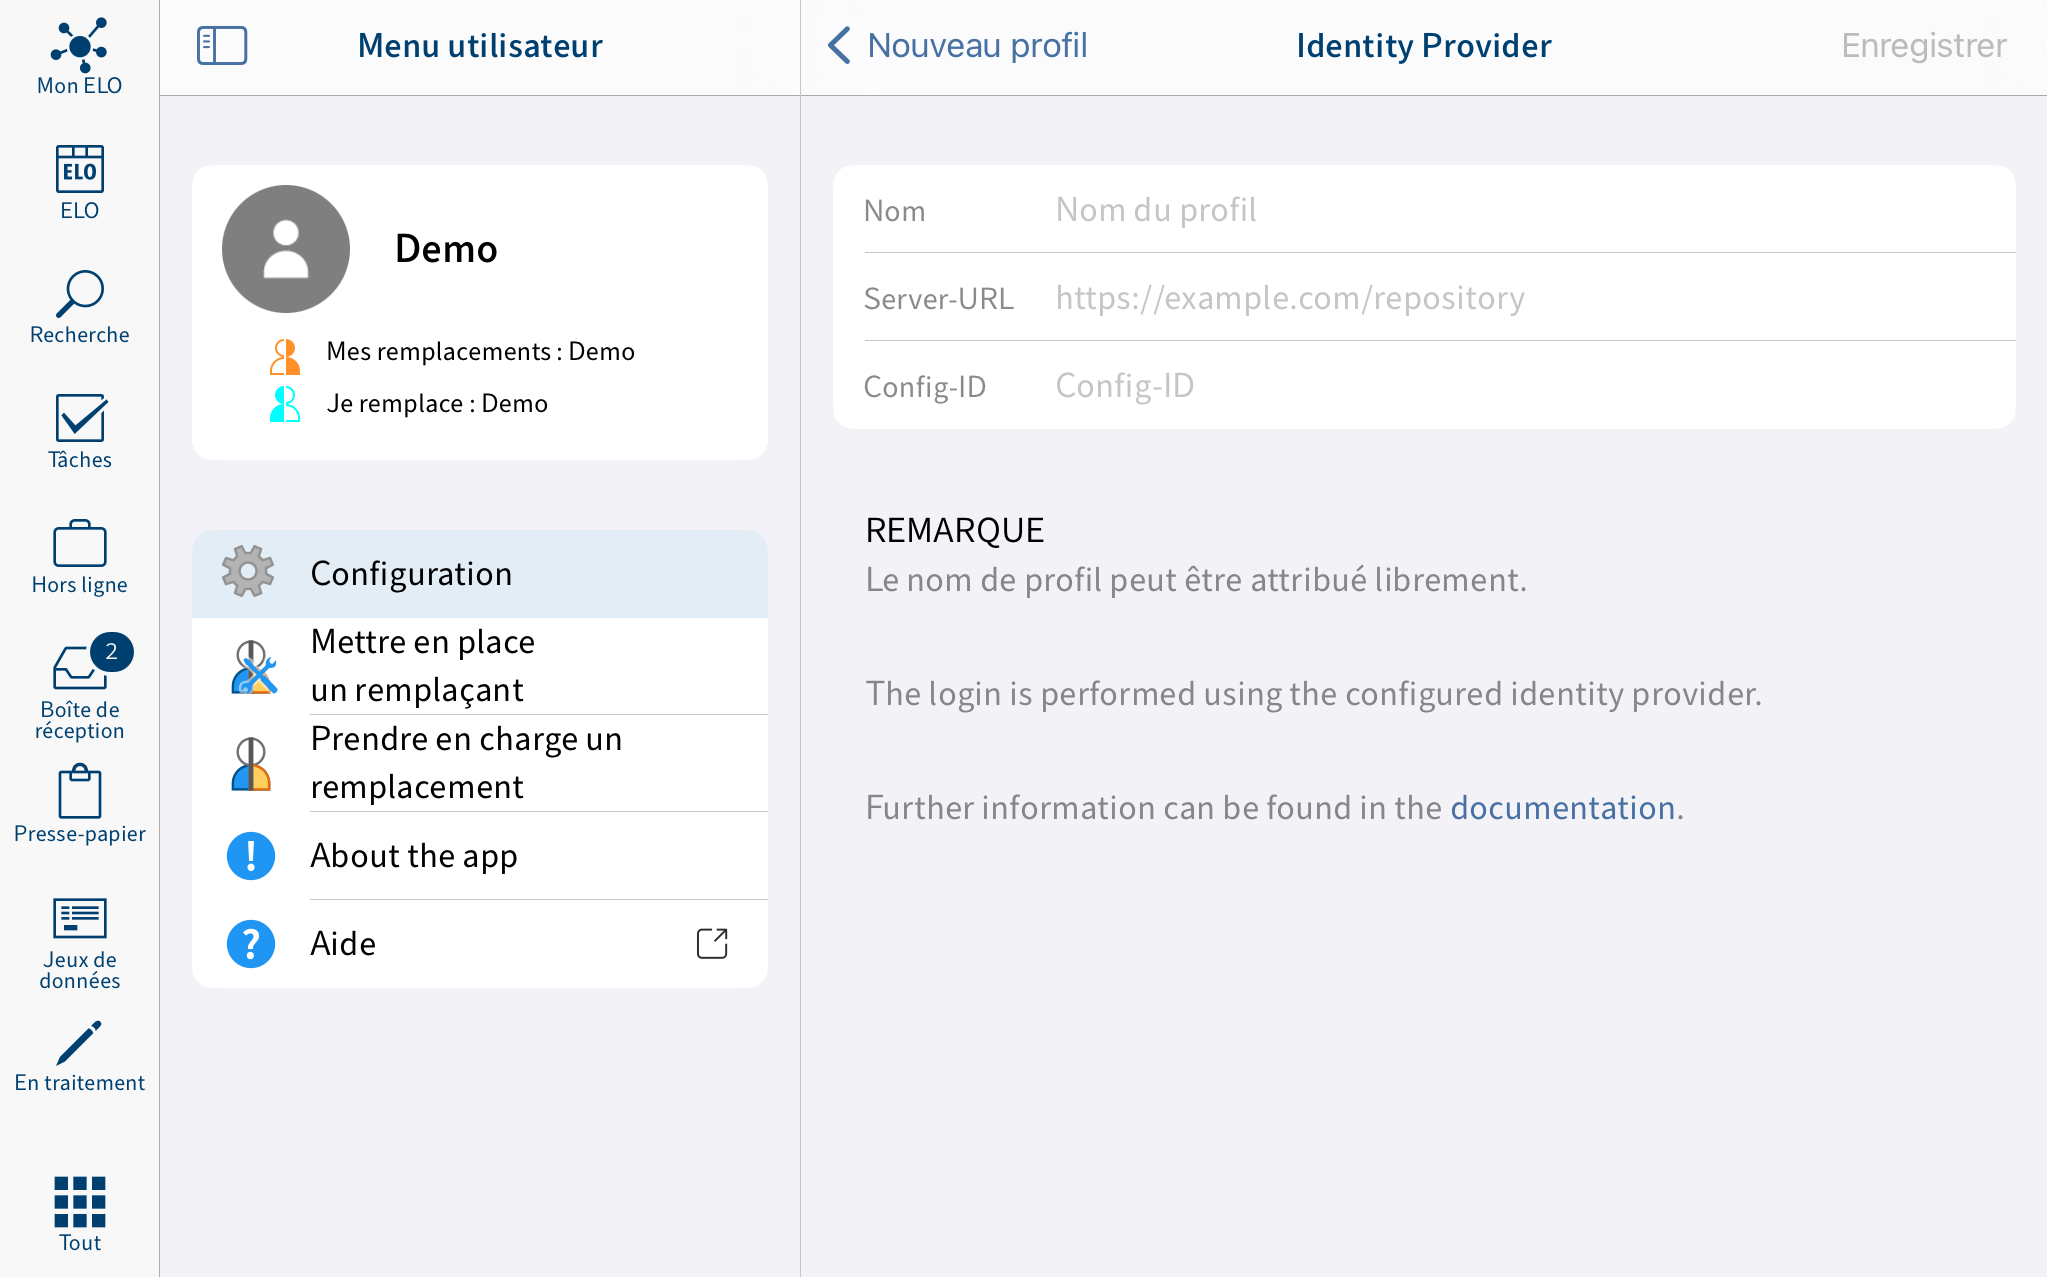This screenshot has width=2047, height=1277.
Task: Click Configuration menu item
Action: pos(479,571)
